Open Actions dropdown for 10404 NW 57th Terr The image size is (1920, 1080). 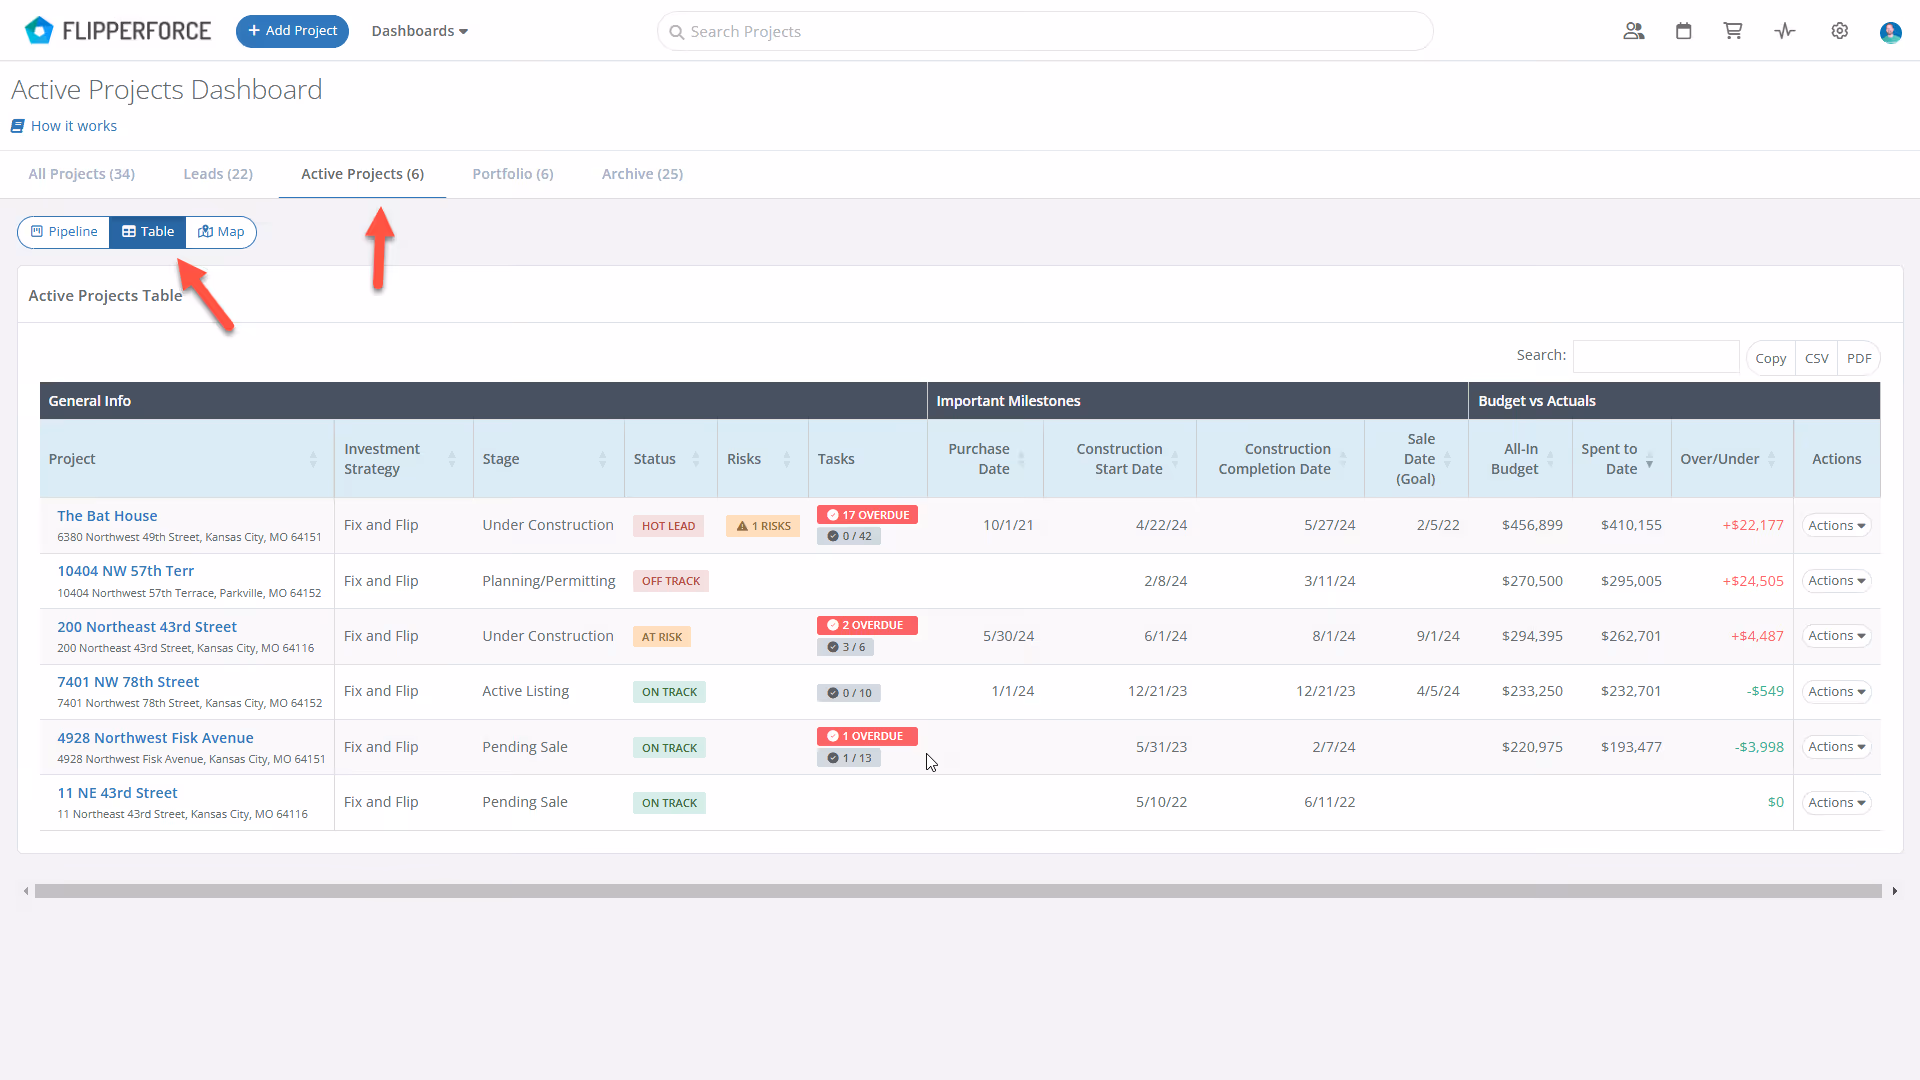pyautogui.click(x=1837, y=581)
